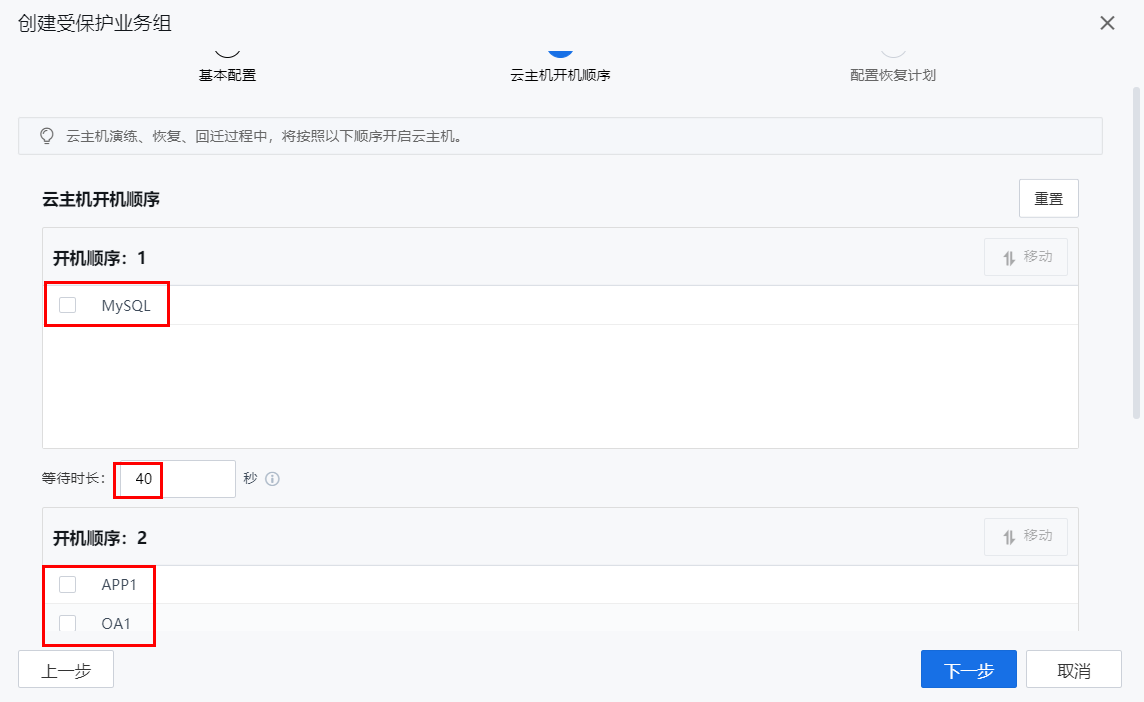Select the 云主机开机顺序 step

(560, 74)
